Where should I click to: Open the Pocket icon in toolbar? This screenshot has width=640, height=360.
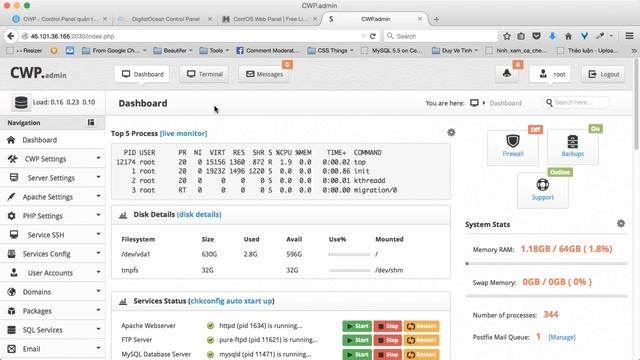click(x=536, y=36)
